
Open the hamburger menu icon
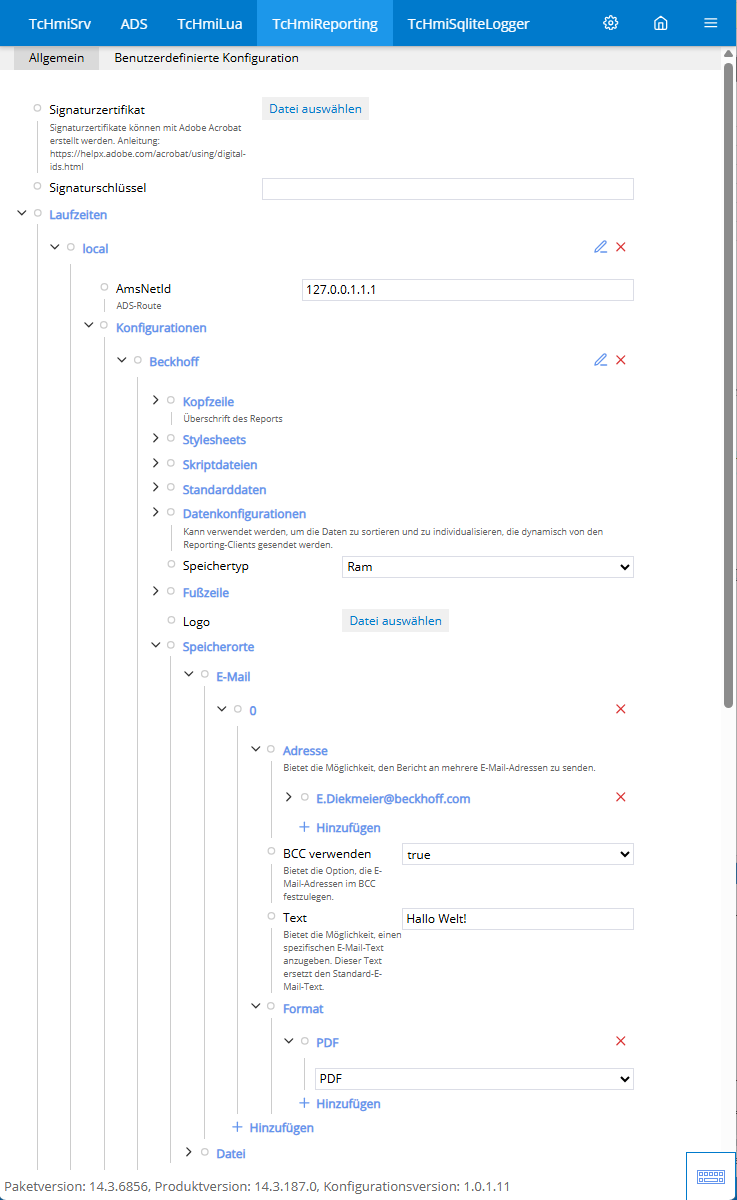pyautogui.click(x=711, y=23)
